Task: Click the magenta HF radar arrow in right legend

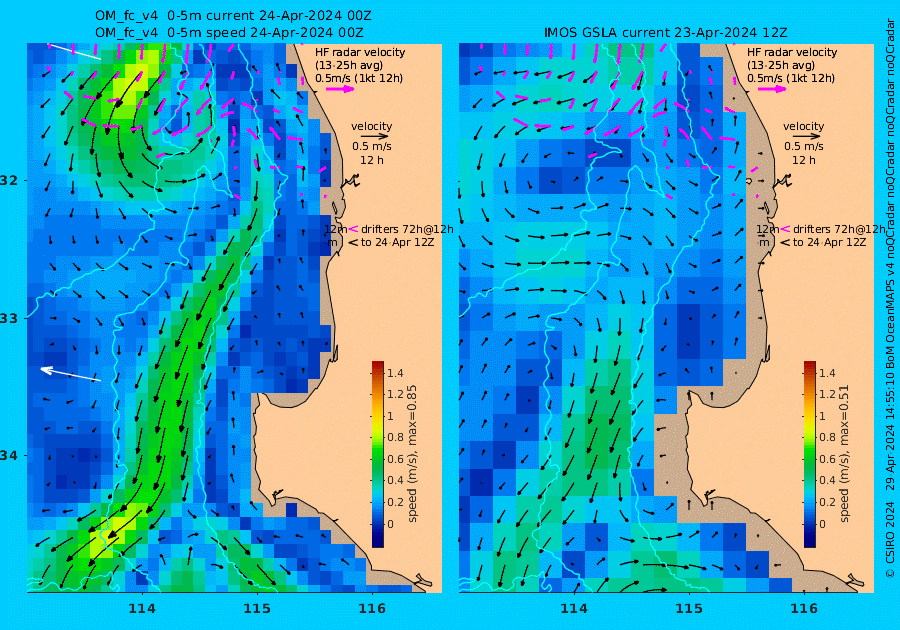Action: pos(771,89)
